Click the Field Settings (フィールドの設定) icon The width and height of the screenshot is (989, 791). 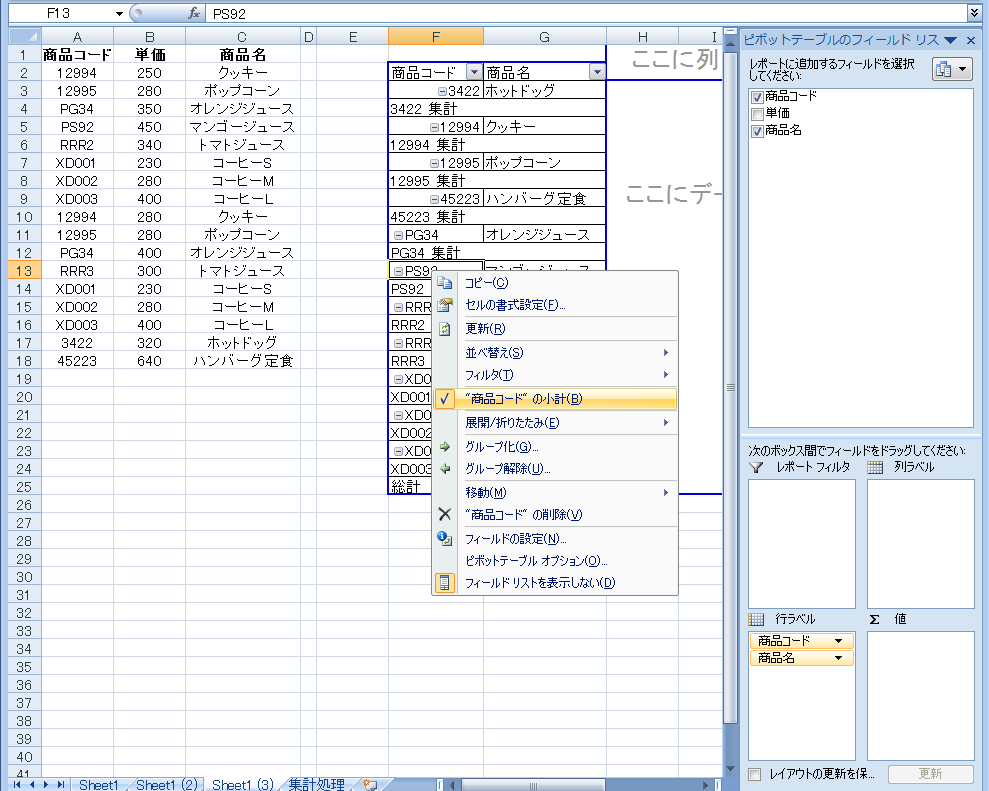446,539
